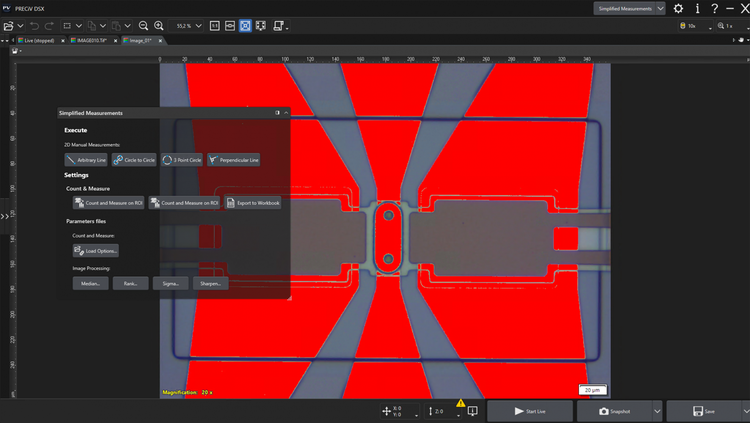Select the Arbitrary Line measurement tool

click(x=86, y=160)
